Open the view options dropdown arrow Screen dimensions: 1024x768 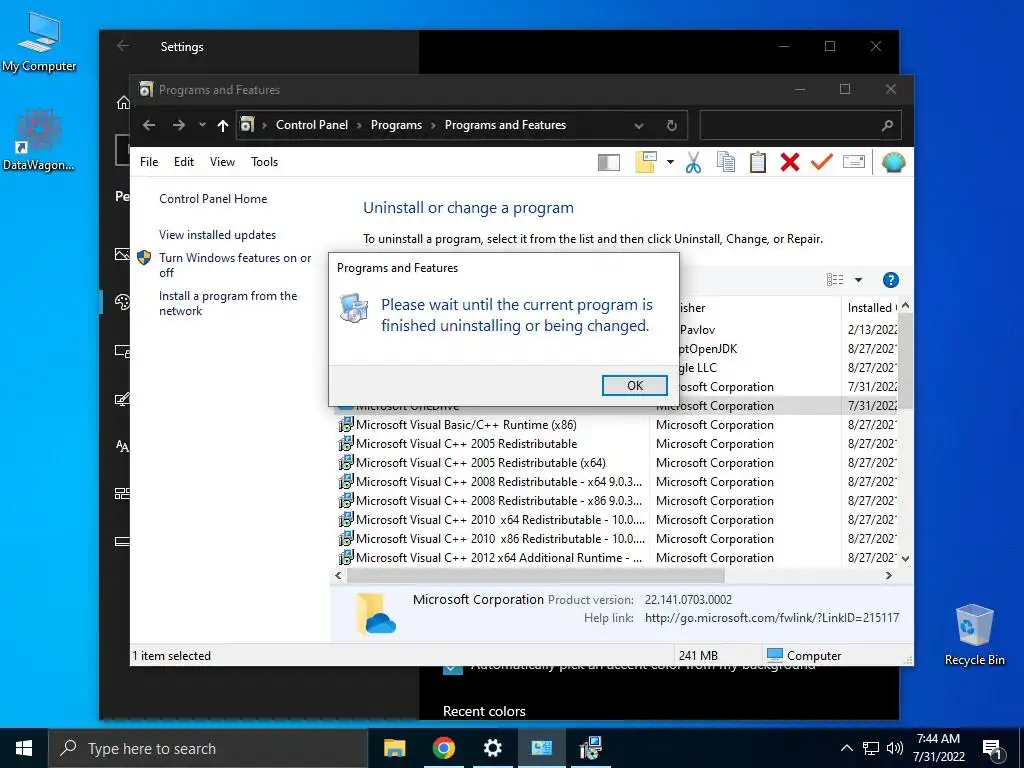[858, 280]
